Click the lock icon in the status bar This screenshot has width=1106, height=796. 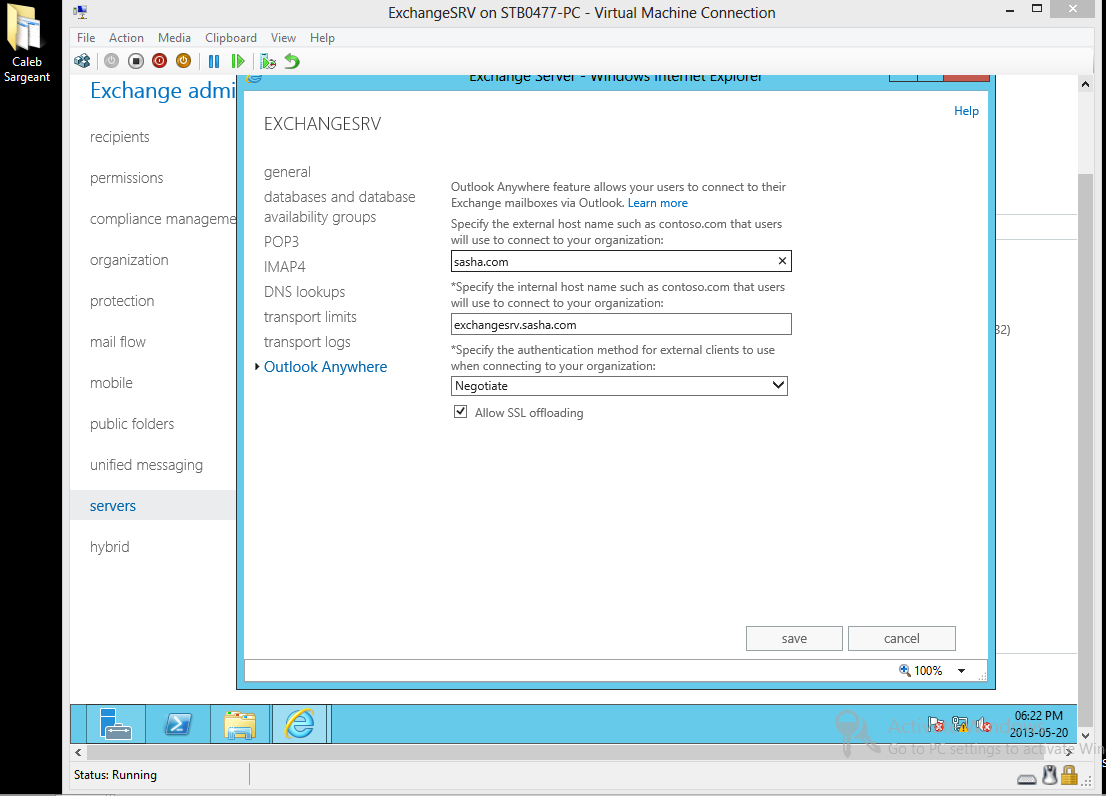[1069, 776]
